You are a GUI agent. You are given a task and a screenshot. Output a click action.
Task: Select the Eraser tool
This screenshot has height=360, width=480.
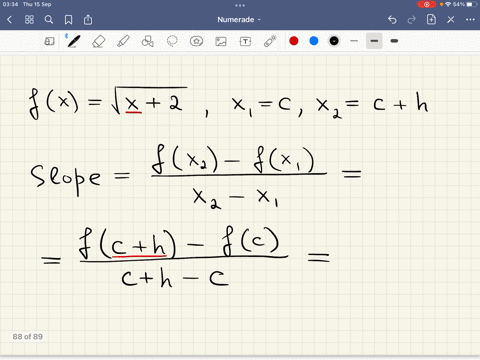point(98,41)
